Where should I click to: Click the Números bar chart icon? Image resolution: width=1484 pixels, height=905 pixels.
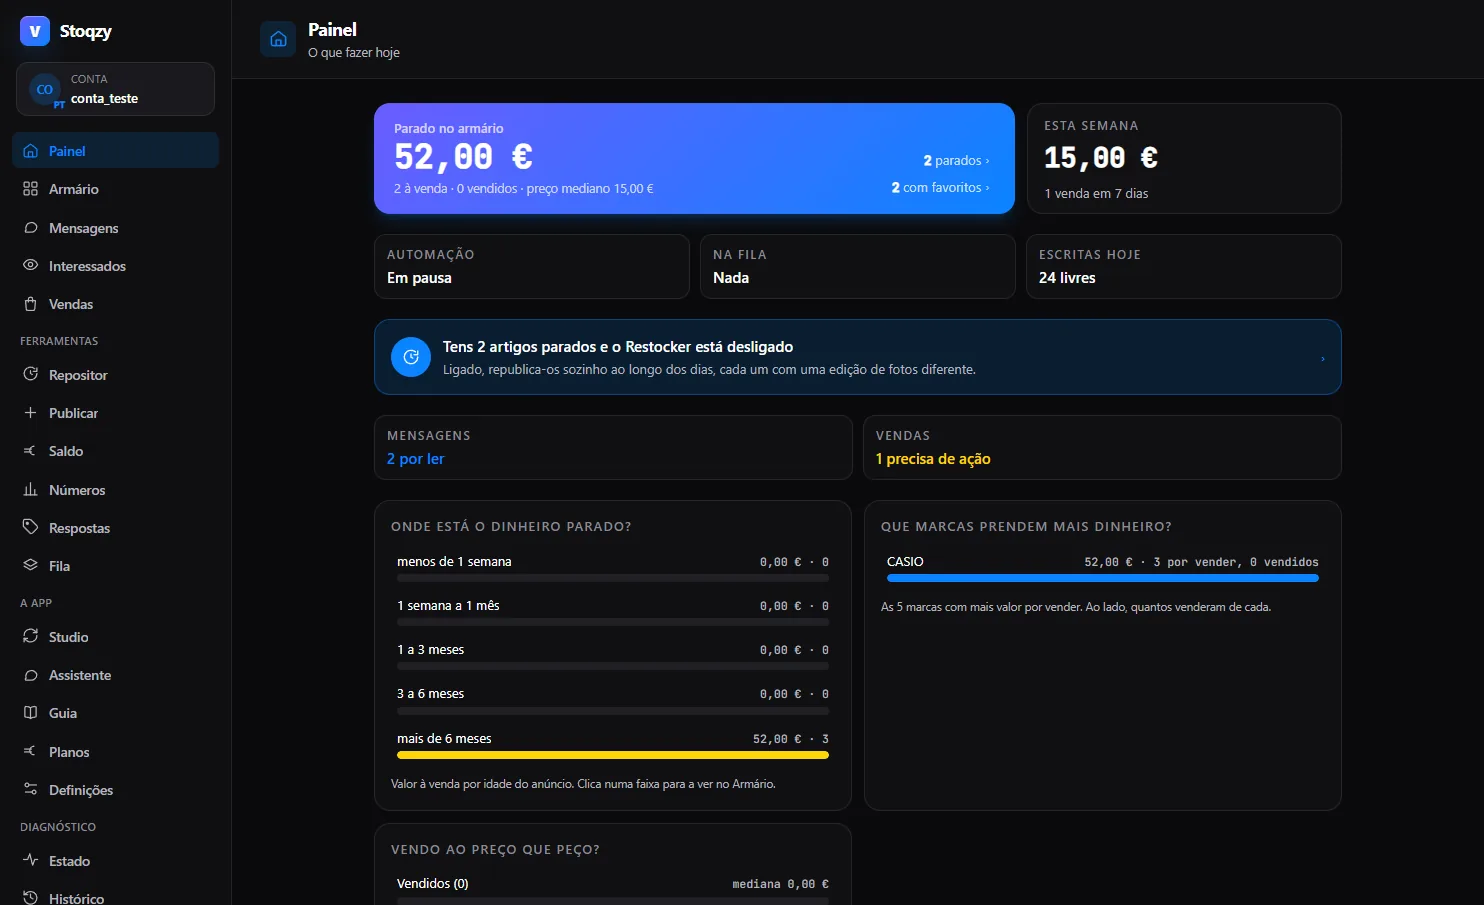(x=30, y=490)
